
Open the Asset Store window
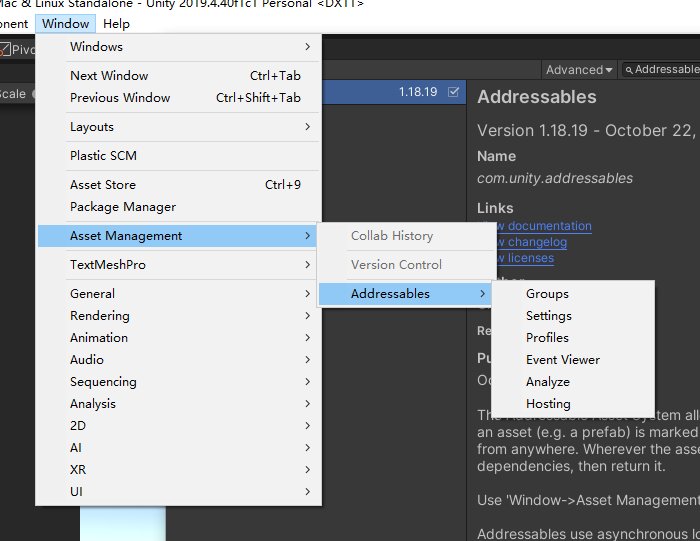click(179, 185)
